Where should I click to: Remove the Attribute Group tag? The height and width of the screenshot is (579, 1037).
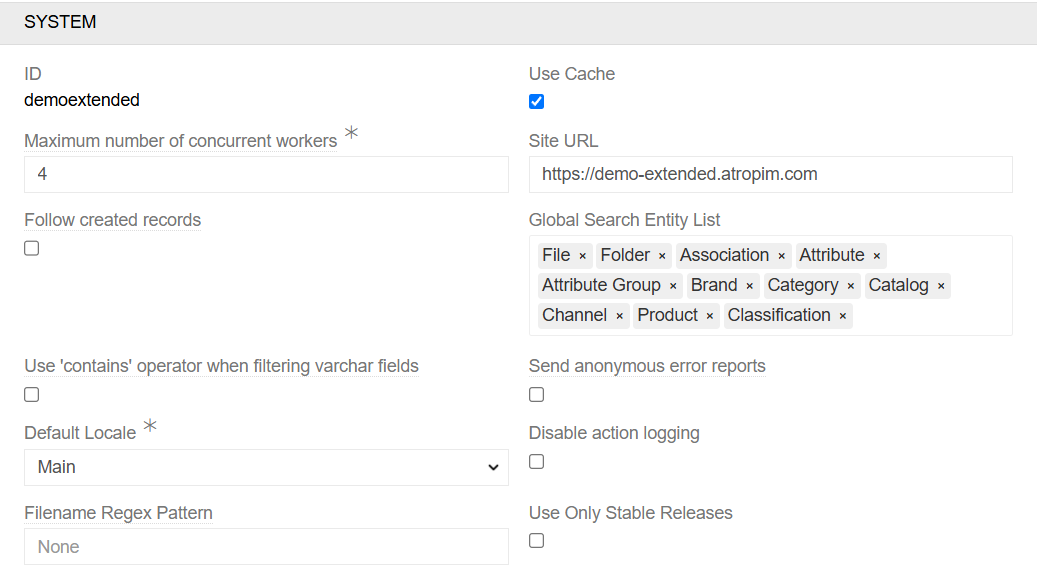[673, 286]
